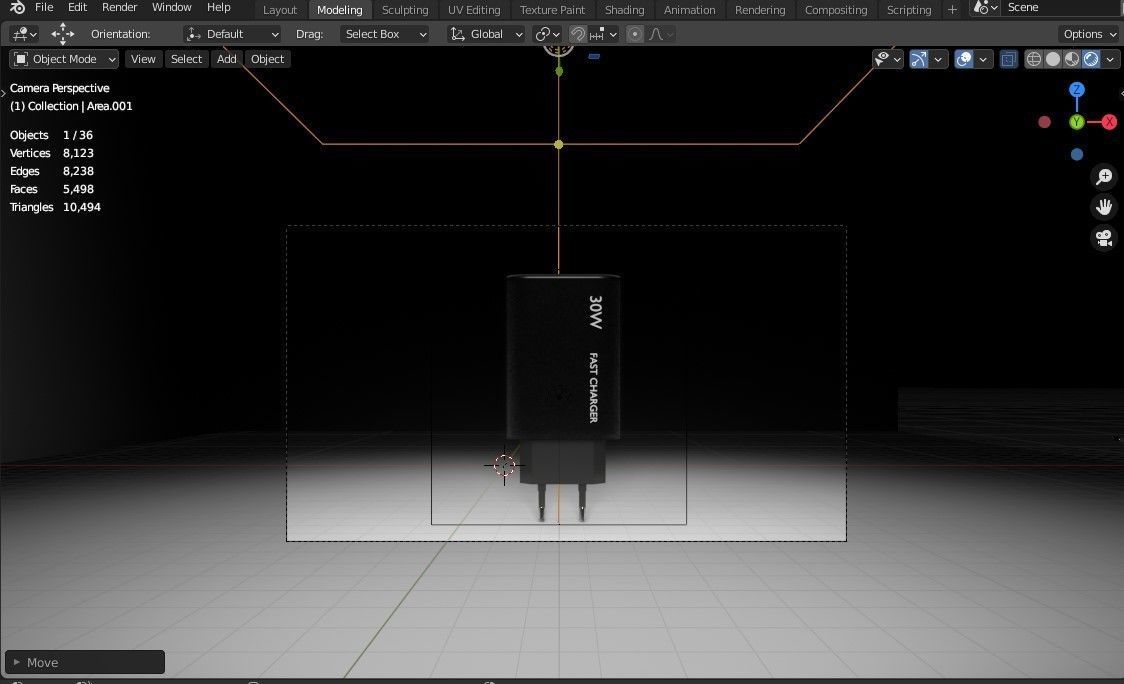The image size is (1124, 684).
Task: Activate Rendered viewport shading
Action: pos(1091,58)
